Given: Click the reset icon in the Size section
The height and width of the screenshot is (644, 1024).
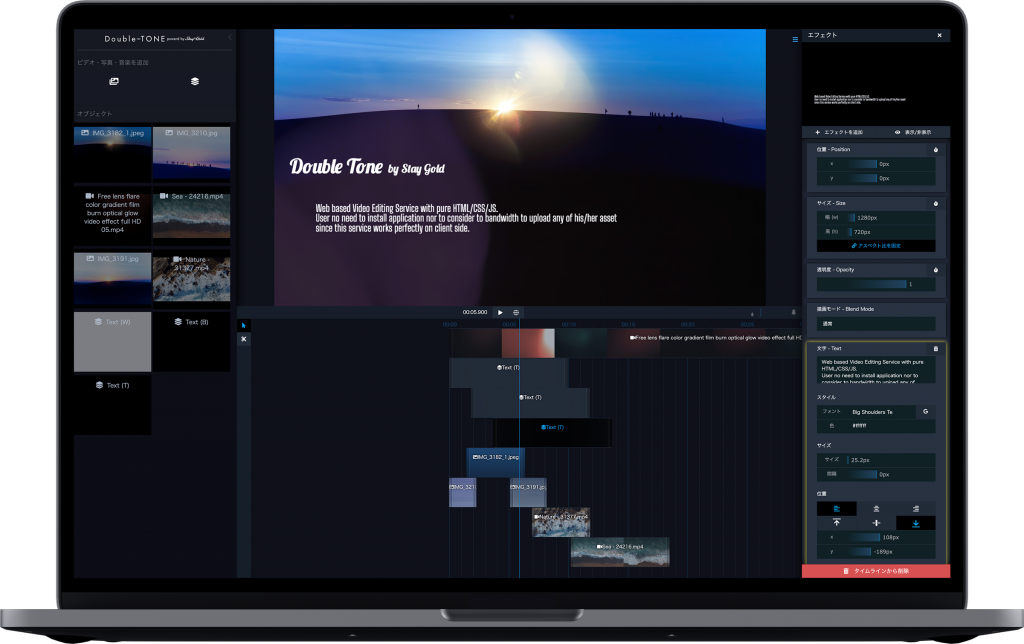Looking at the screenshot, I should coord(935,203).
